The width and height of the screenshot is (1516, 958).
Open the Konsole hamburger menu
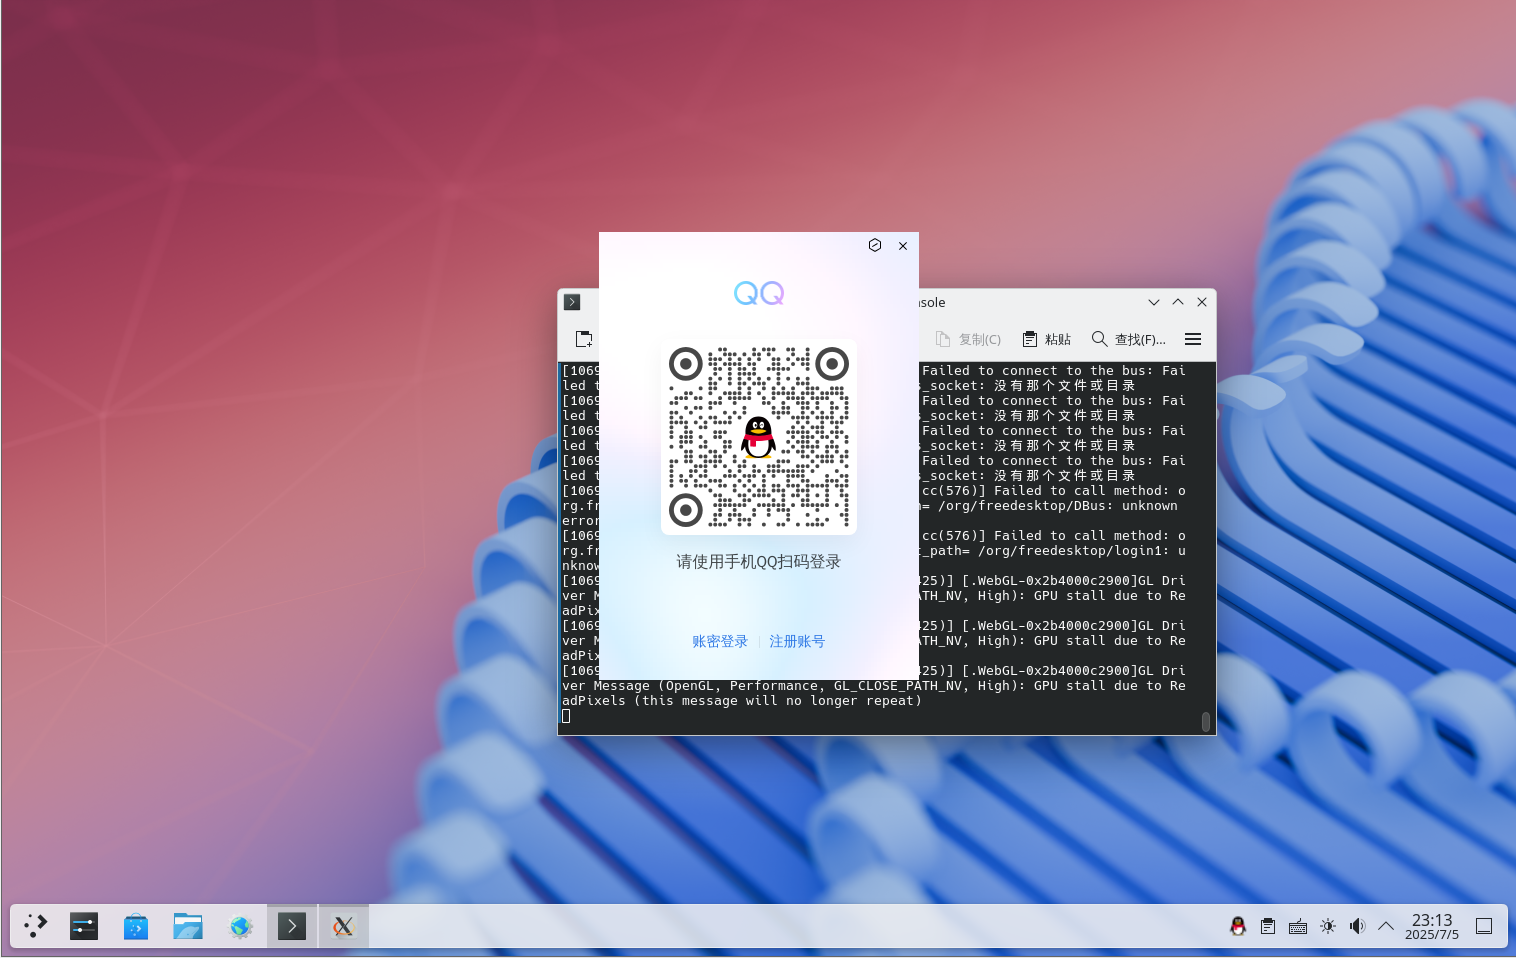pyautogui.click(x=1193, y=339)
